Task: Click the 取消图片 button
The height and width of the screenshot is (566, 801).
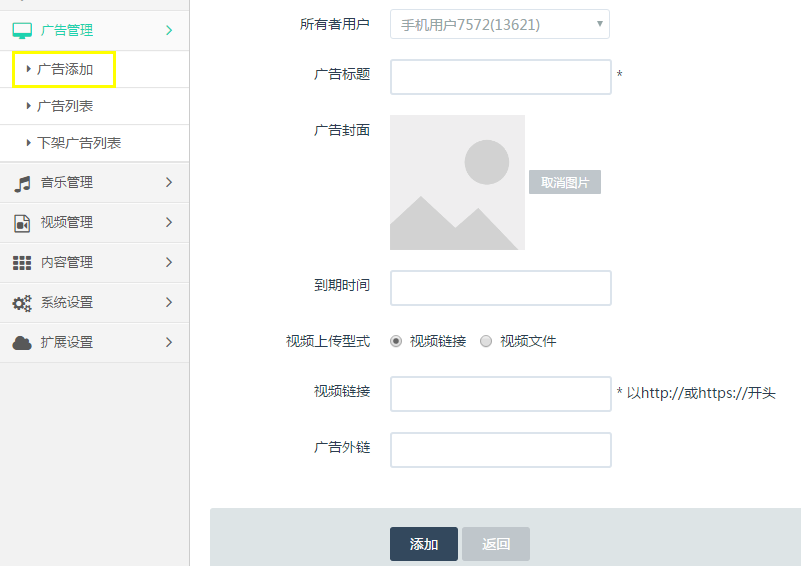Action: pos(564,182)
